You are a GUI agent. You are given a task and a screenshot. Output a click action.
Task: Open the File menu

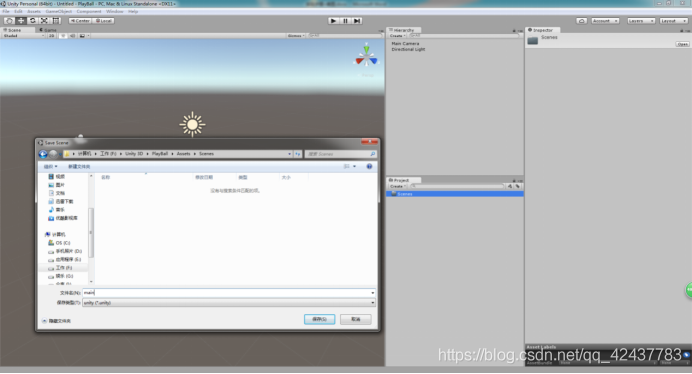point(6,11)
